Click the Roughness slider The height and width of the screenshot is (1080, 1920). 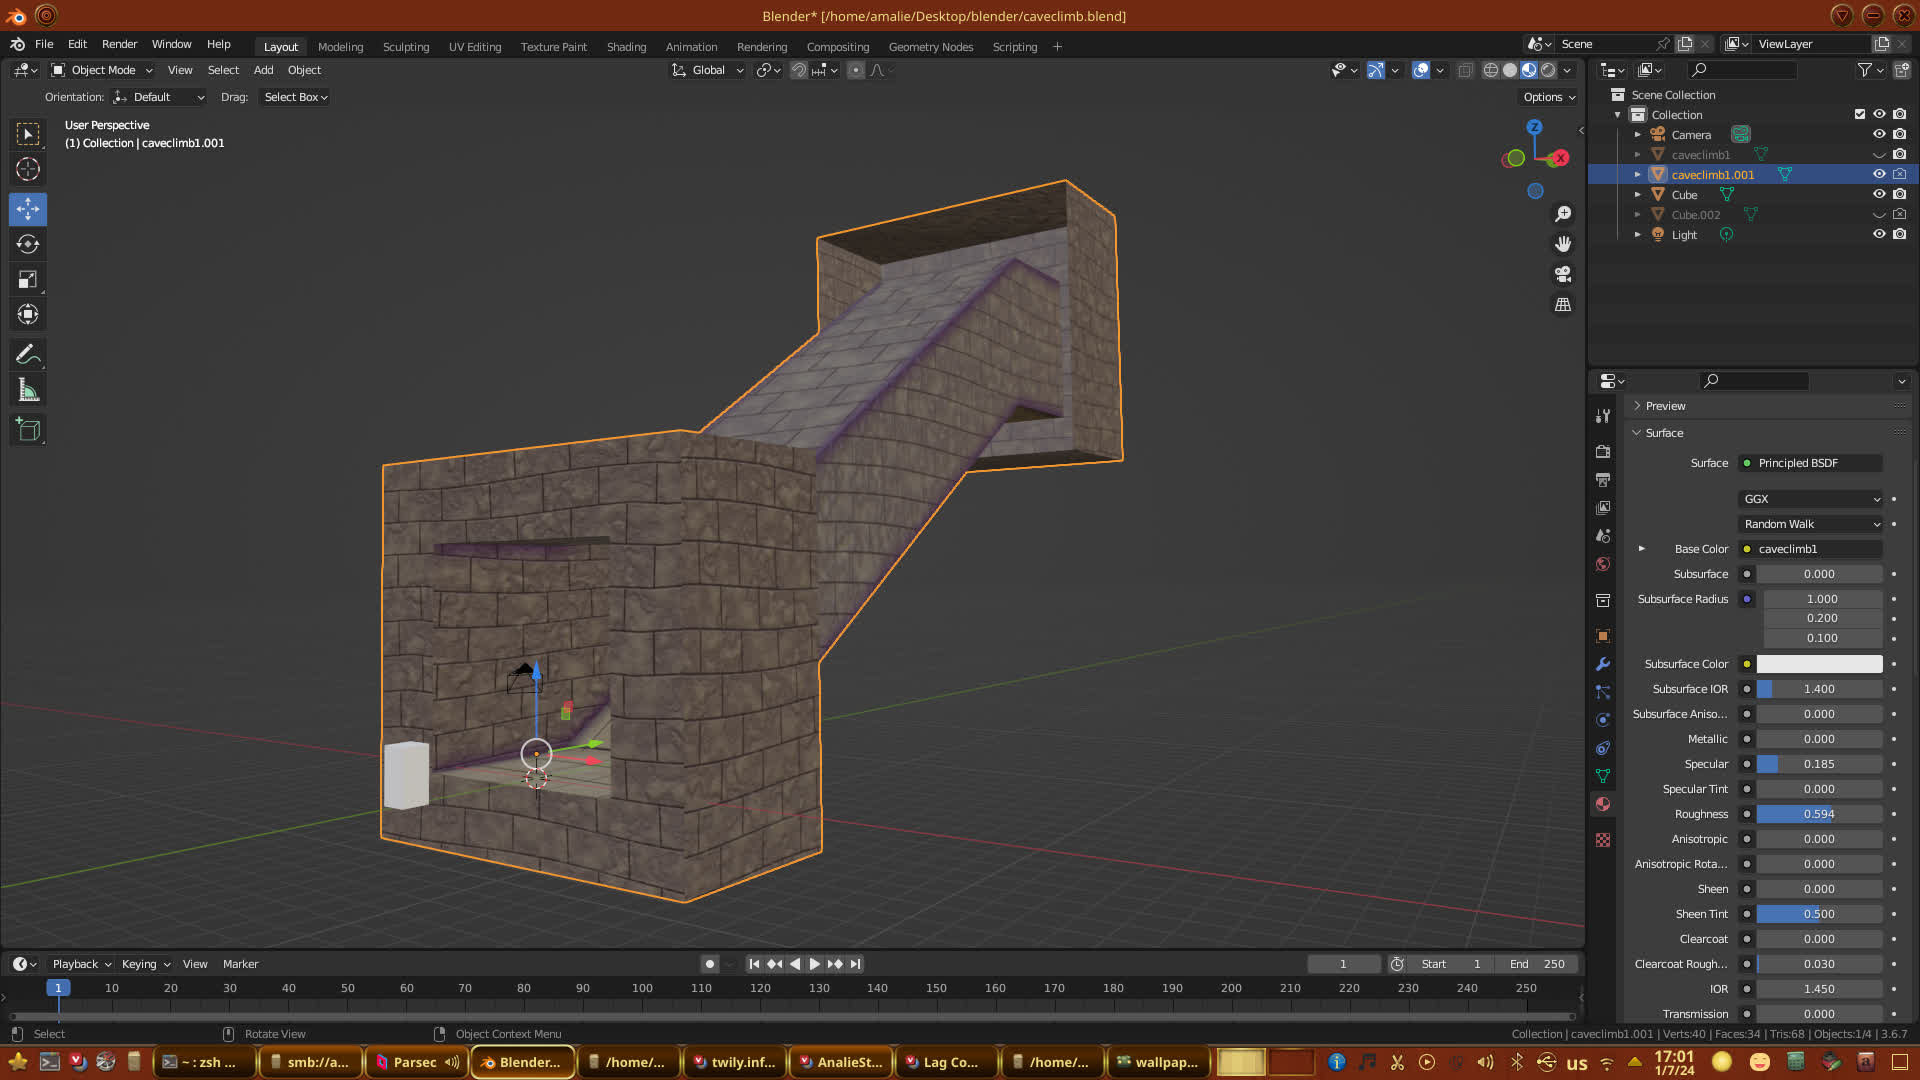(x=1818, y=814)
